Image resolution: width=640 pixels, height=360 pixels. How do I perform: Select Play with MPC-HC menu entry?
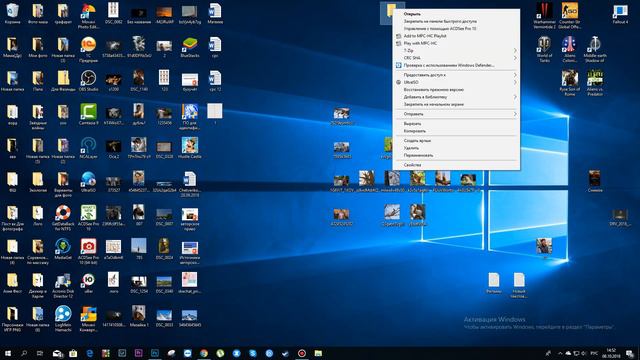click(x=456, y=43)
